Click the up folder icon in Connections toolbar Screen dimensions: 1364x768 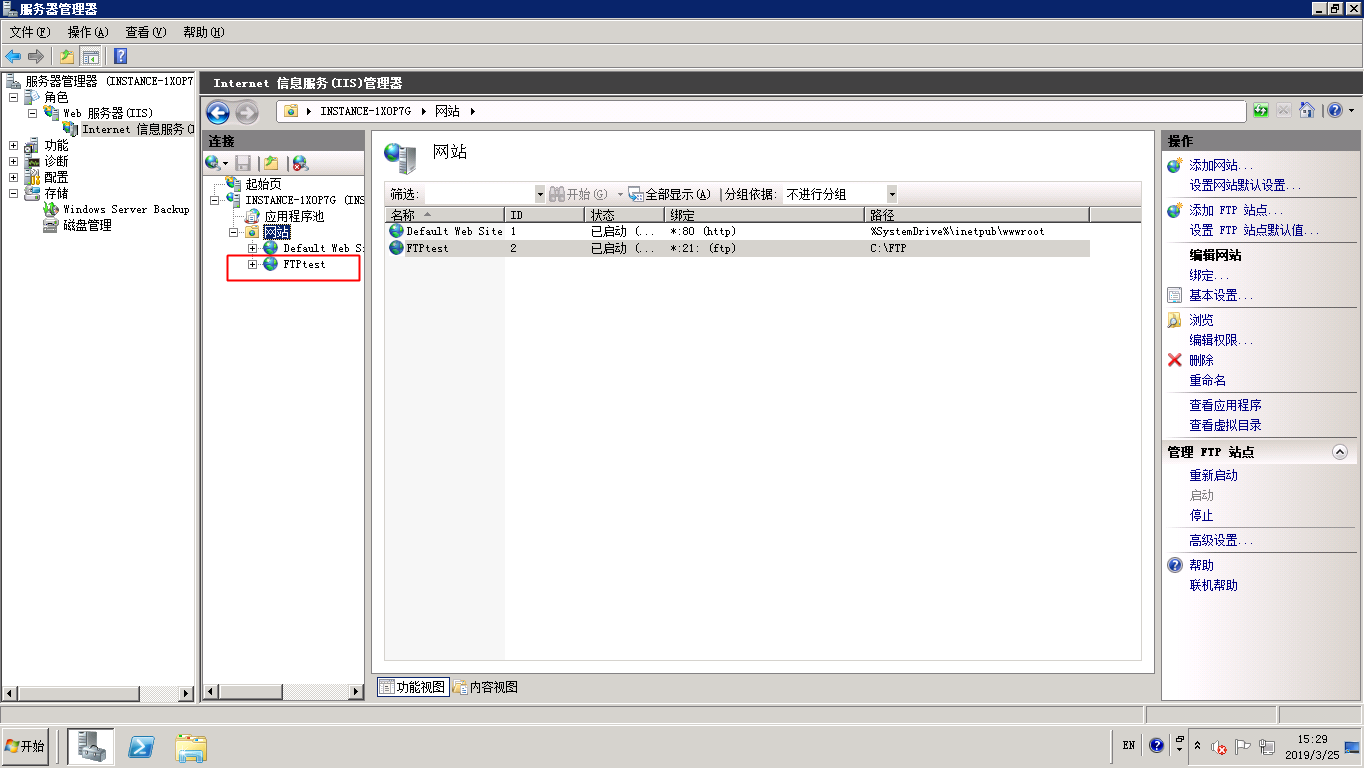click(270, 162)
